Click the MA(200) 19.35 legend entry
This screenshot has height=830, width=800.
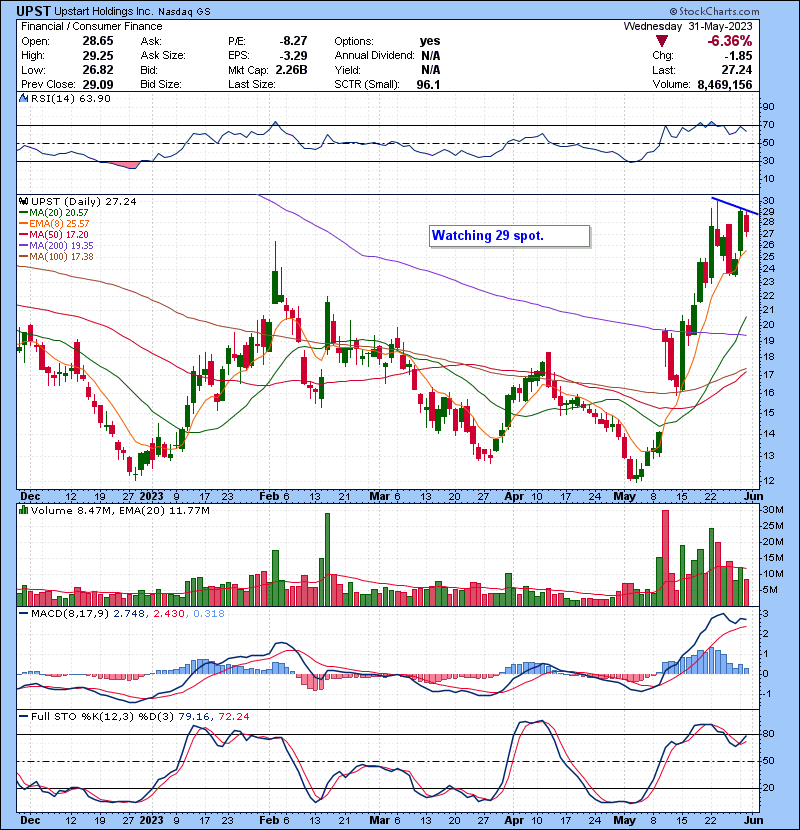[56, 246]
